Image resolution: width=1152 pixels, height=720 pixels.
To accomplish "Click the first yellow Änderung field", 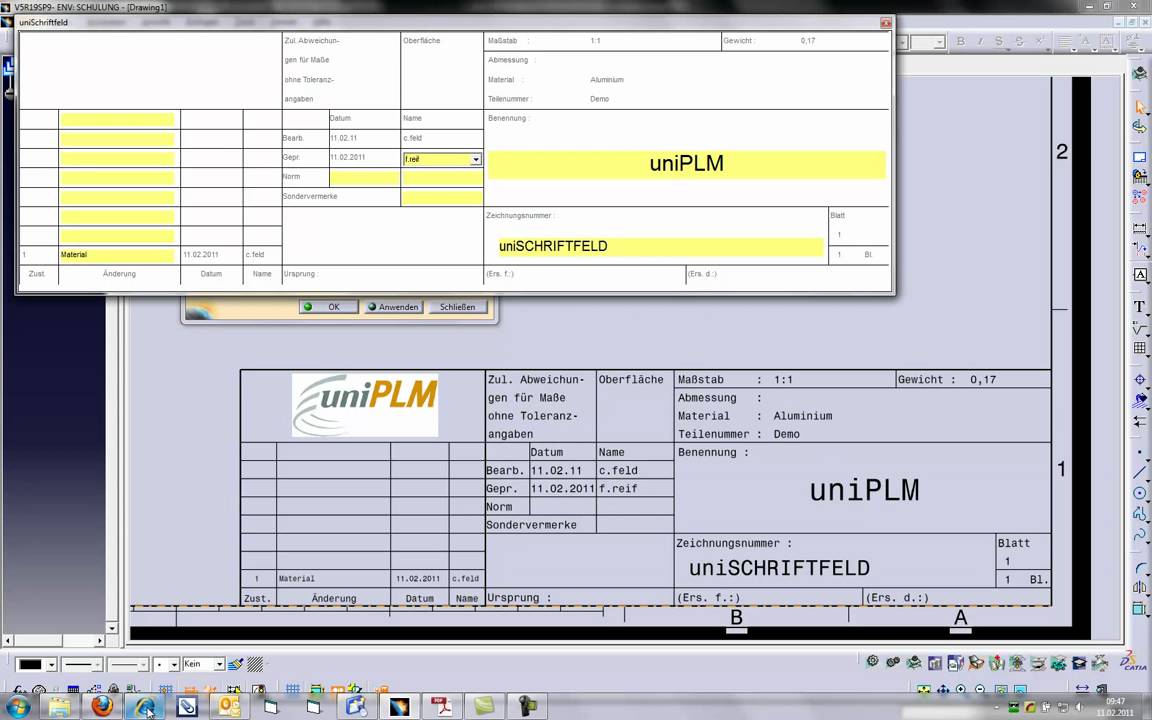I will (117, 119).
